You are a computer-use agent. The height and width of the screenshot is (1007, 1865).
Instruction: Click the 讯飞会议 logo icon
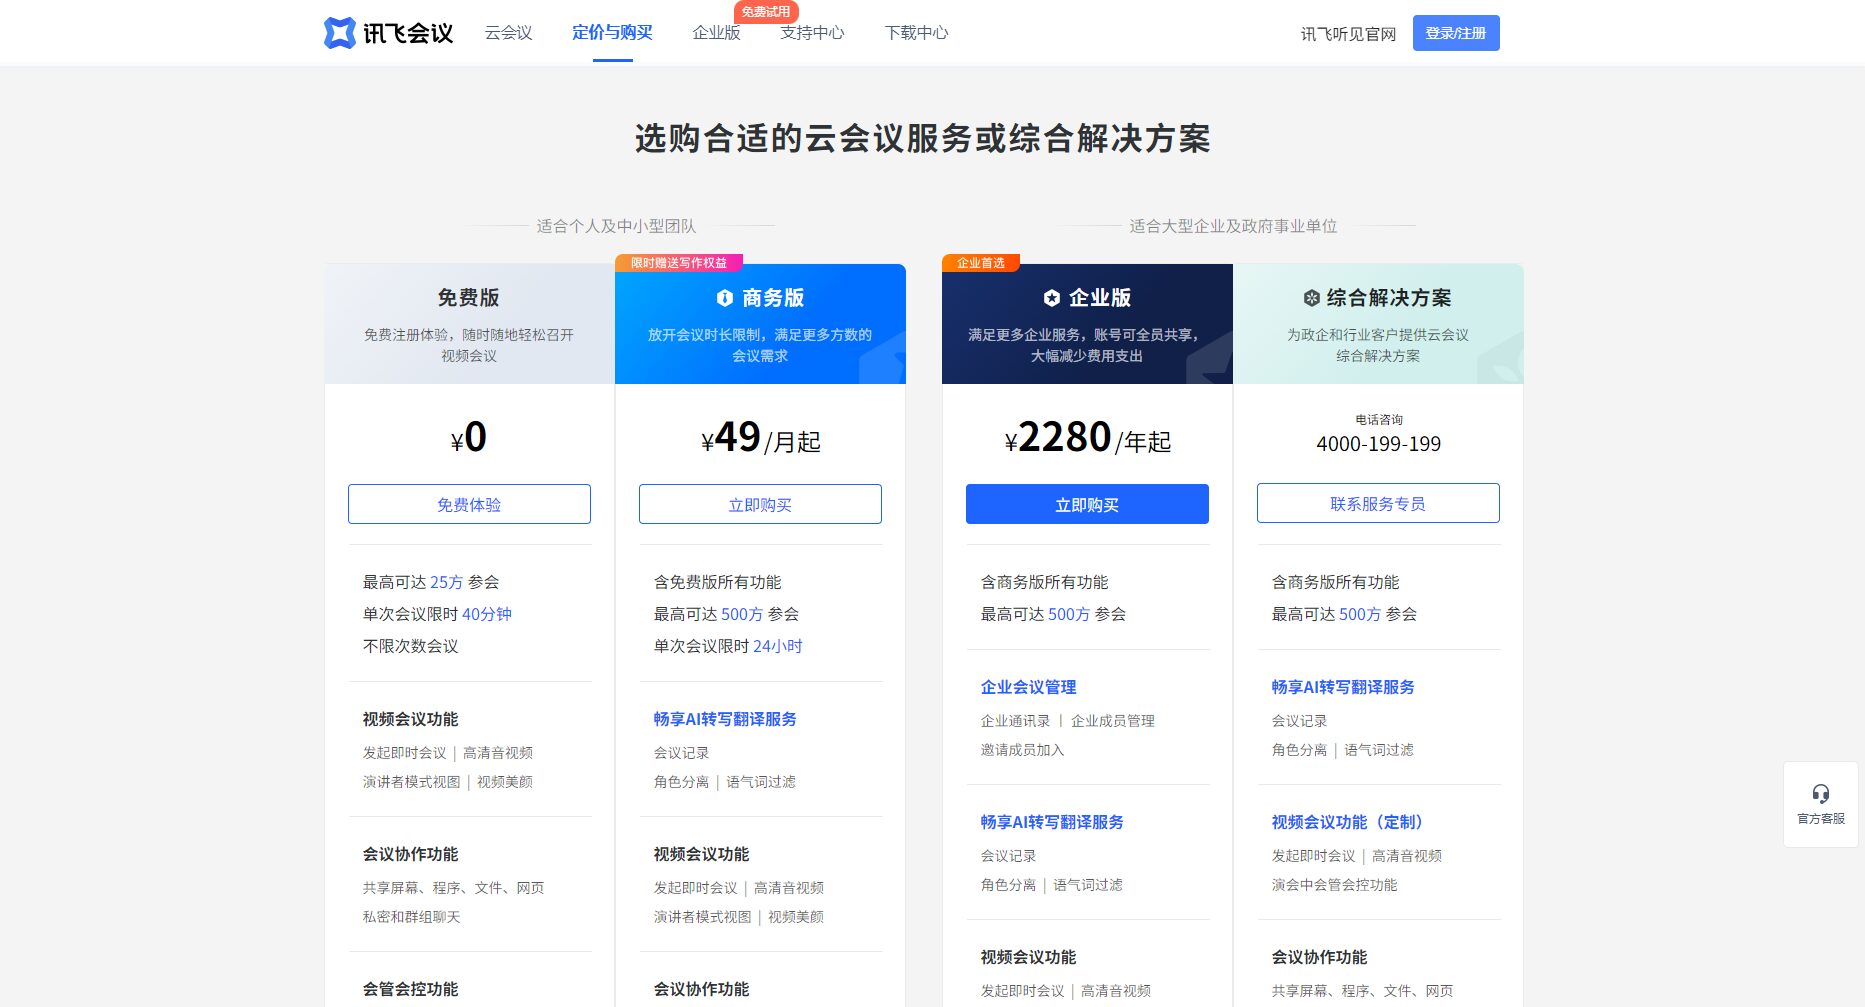pyautogui.click(x=340, y=33)
